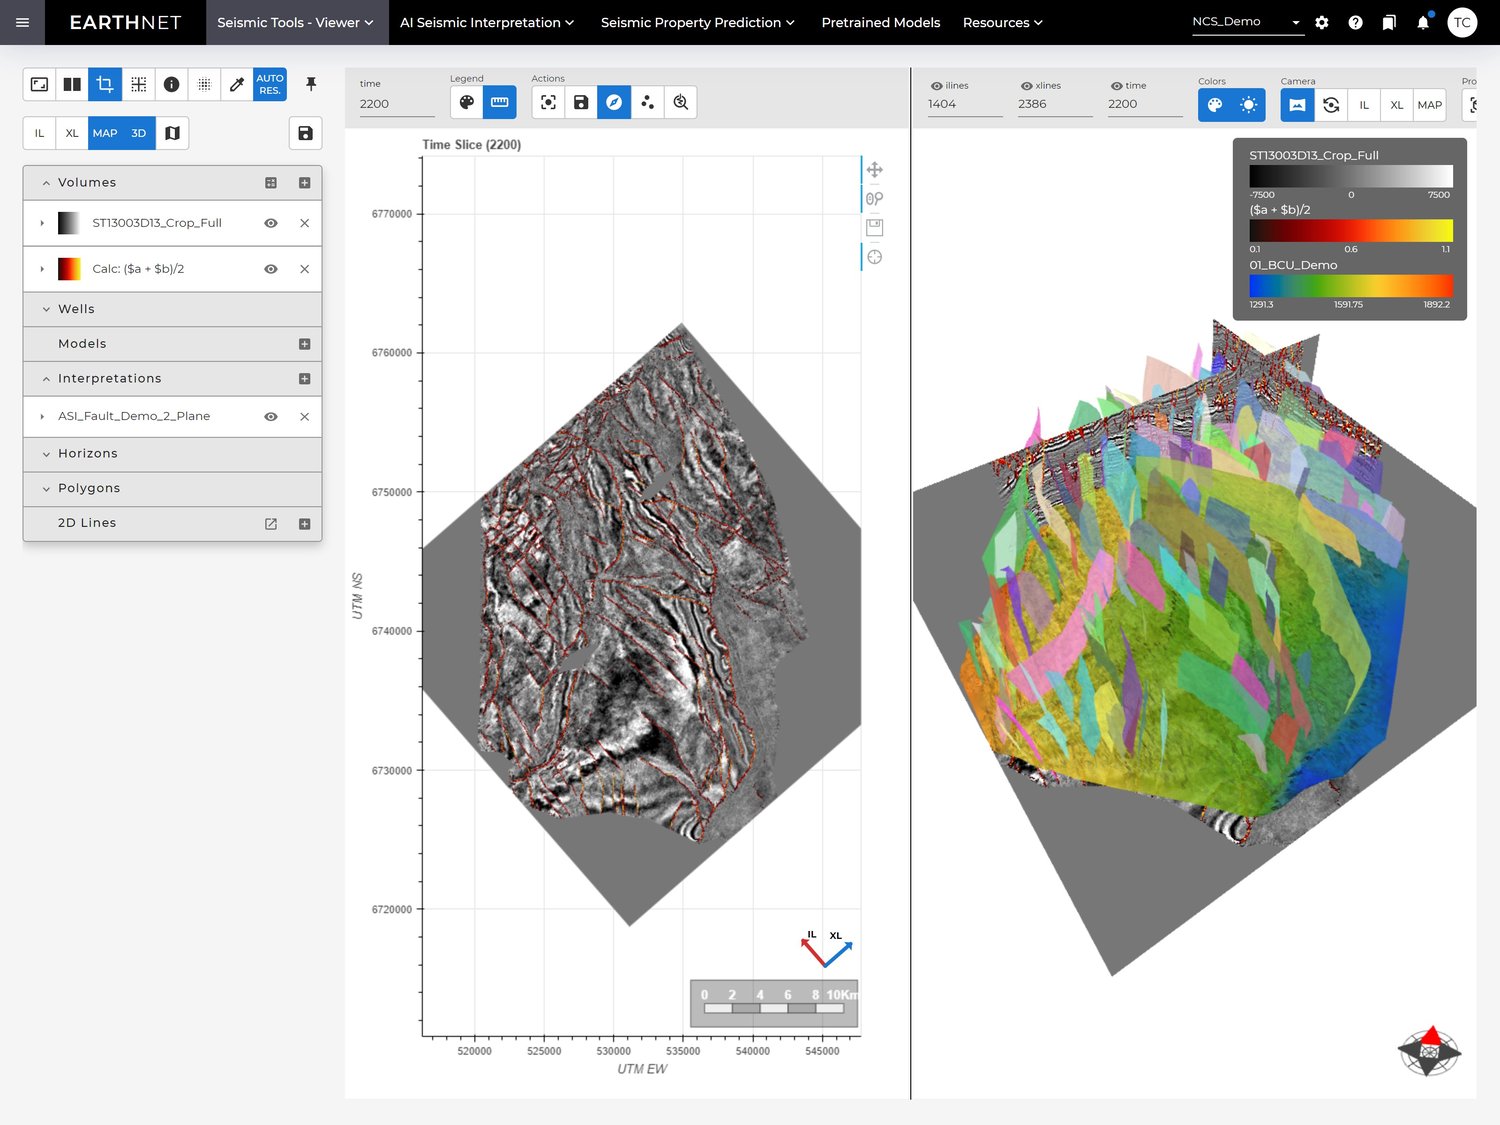The height and width of the screenshot is (1125, 1500).
Task: Open the Resources menu
Action: pyautogui.click(x=1002, y=22)
